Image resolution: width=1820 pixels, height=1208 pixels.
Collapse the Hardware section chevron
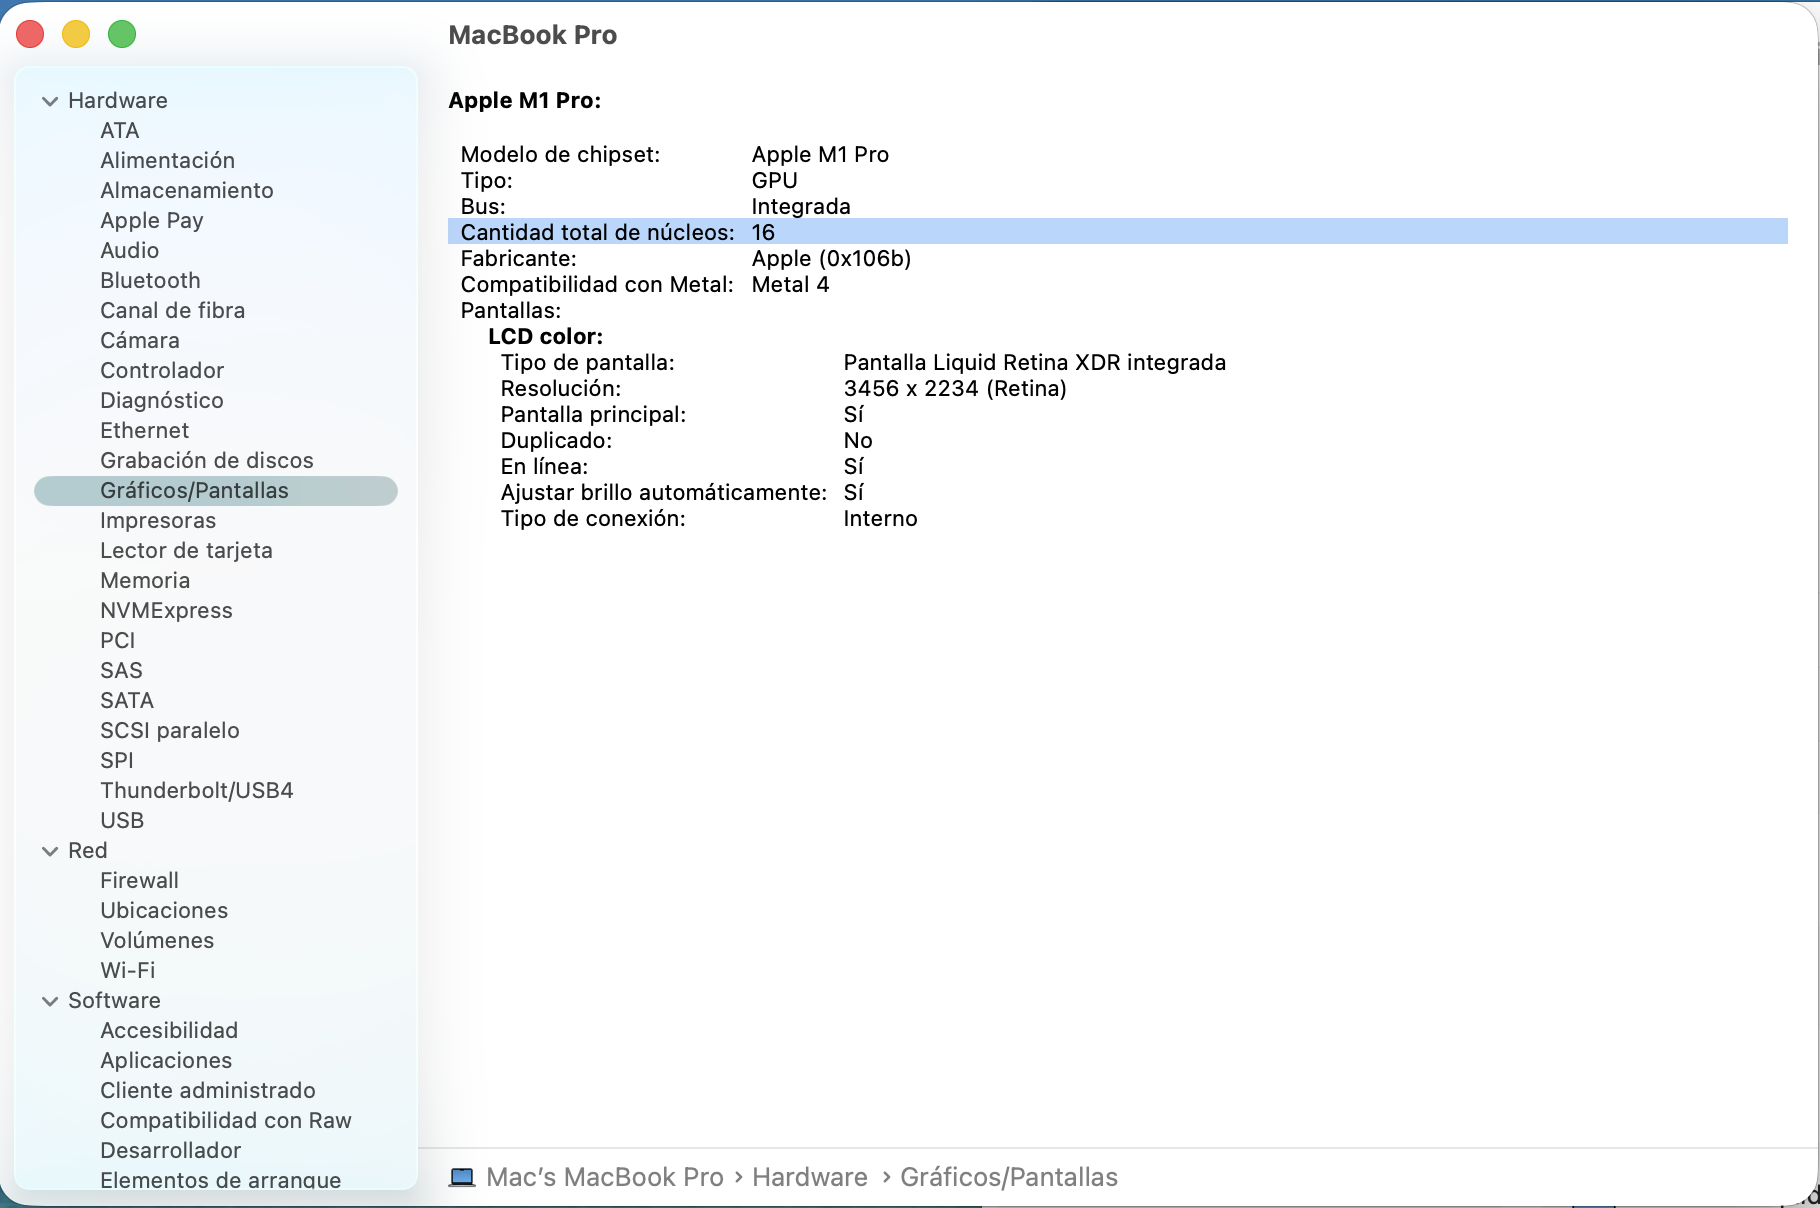pyautogui.click(x=50, y=101)
